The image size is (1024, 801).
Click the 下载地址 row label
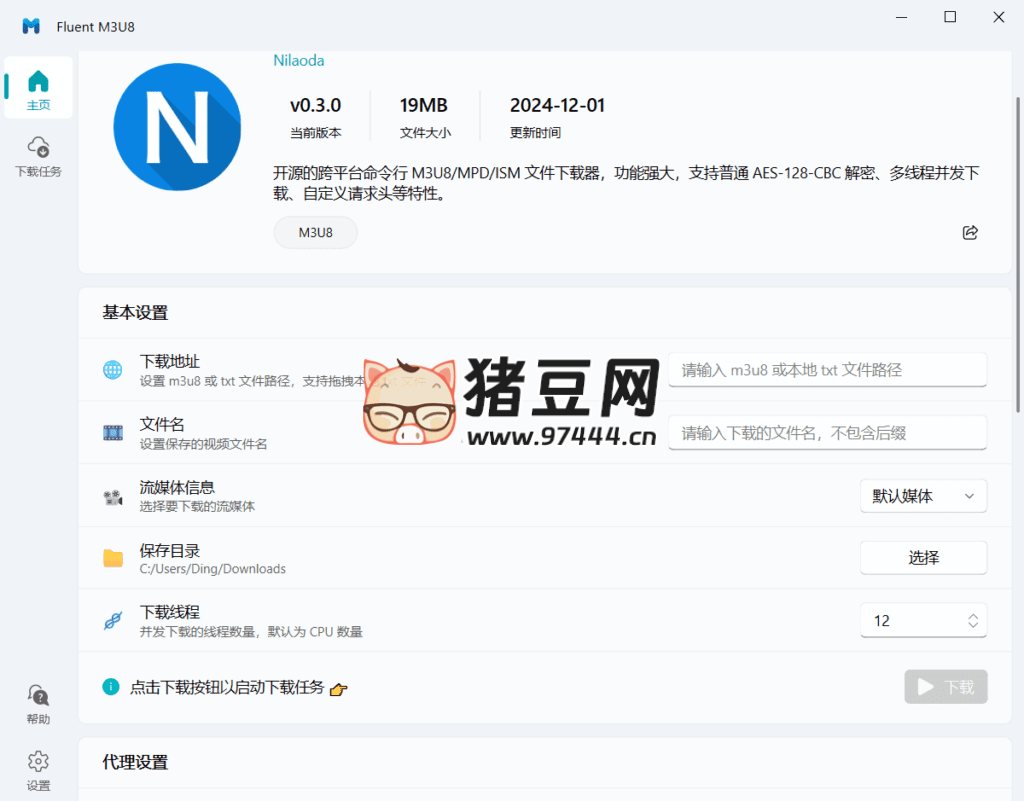click(170, 361)
